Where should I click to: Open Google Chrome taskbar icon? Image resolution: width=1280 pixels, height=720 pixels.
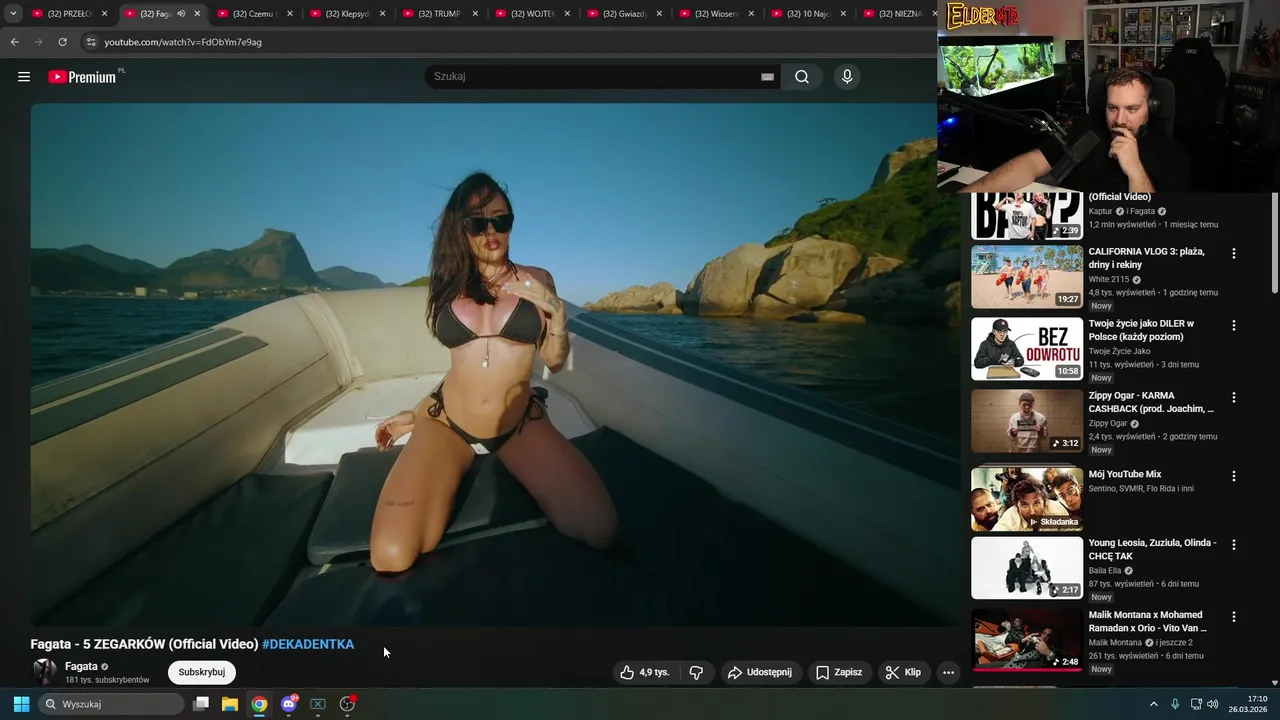pos(259,704)
